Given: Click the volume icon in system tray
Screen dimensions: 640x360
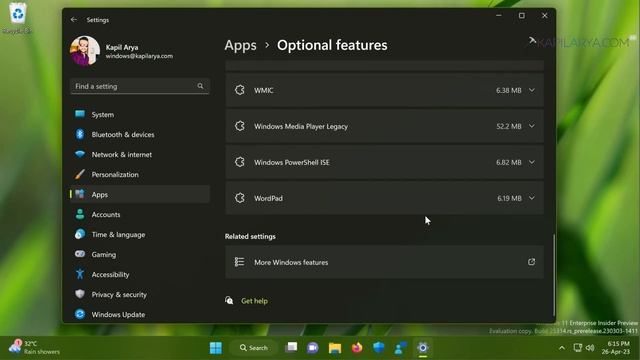Looking at the screenshot, I should point(590,348).
